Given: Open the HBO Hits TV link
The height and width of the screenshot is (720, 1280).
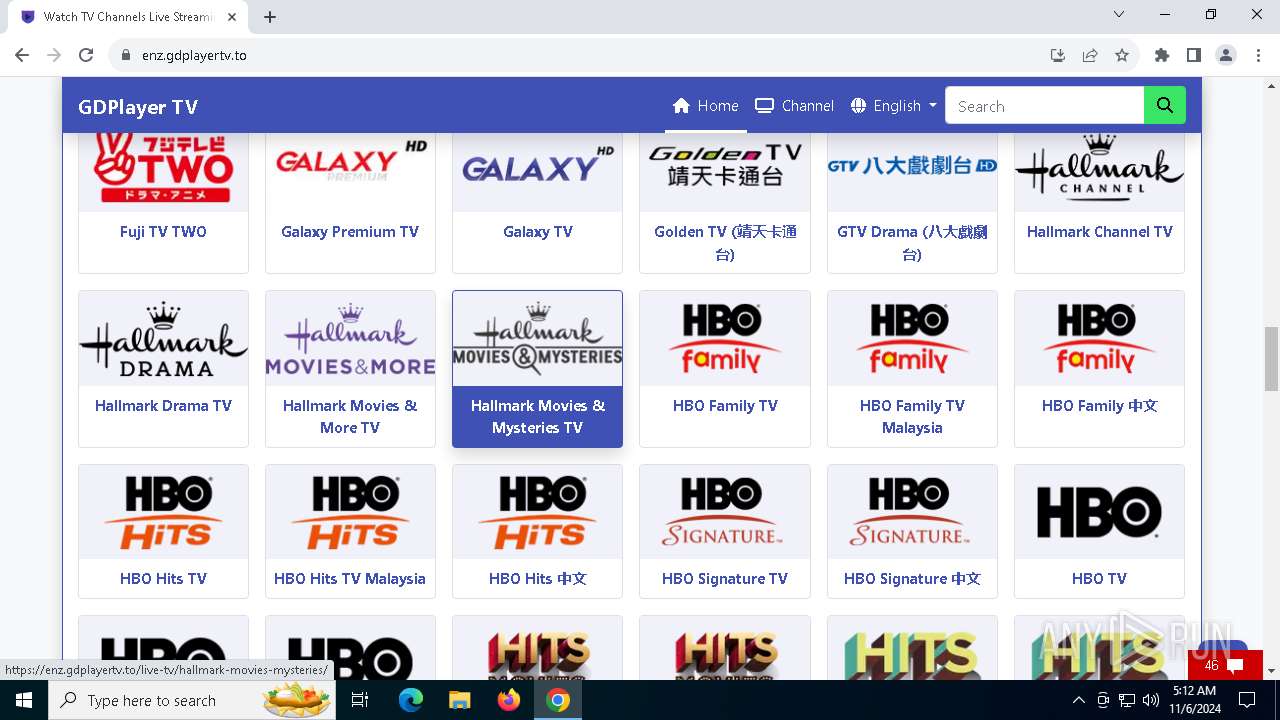Looking at the screenshot, I should click(163, 578).
